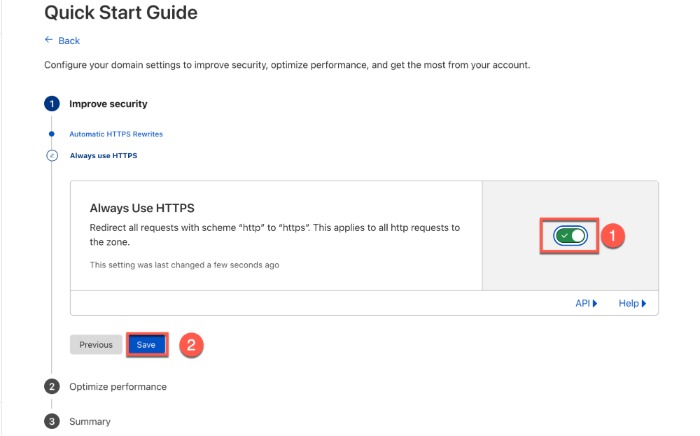
Task: Click the 'Redirect all requests with scheme' description
Action: pyautogui.click(x=275, y=235)
